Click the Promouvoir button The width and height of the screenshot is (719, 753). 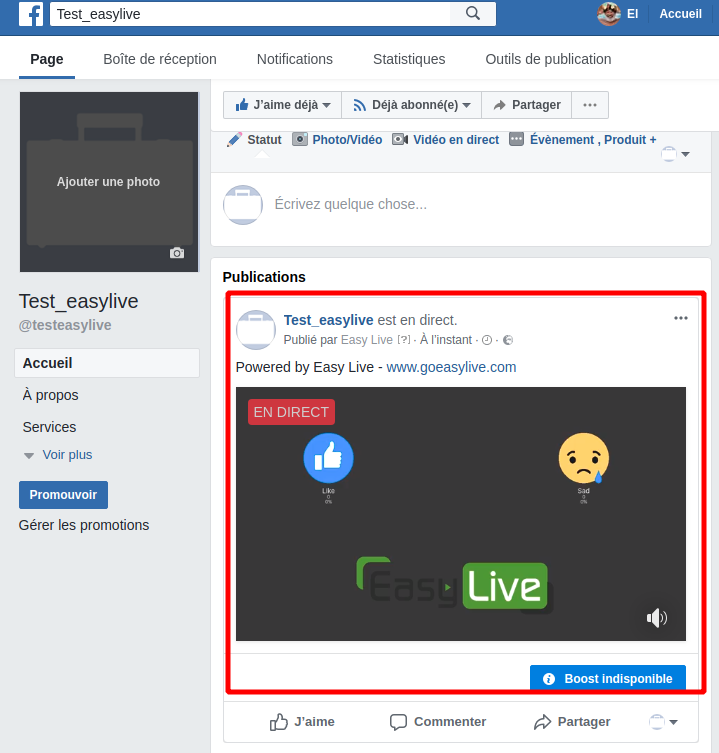point(63,495)
